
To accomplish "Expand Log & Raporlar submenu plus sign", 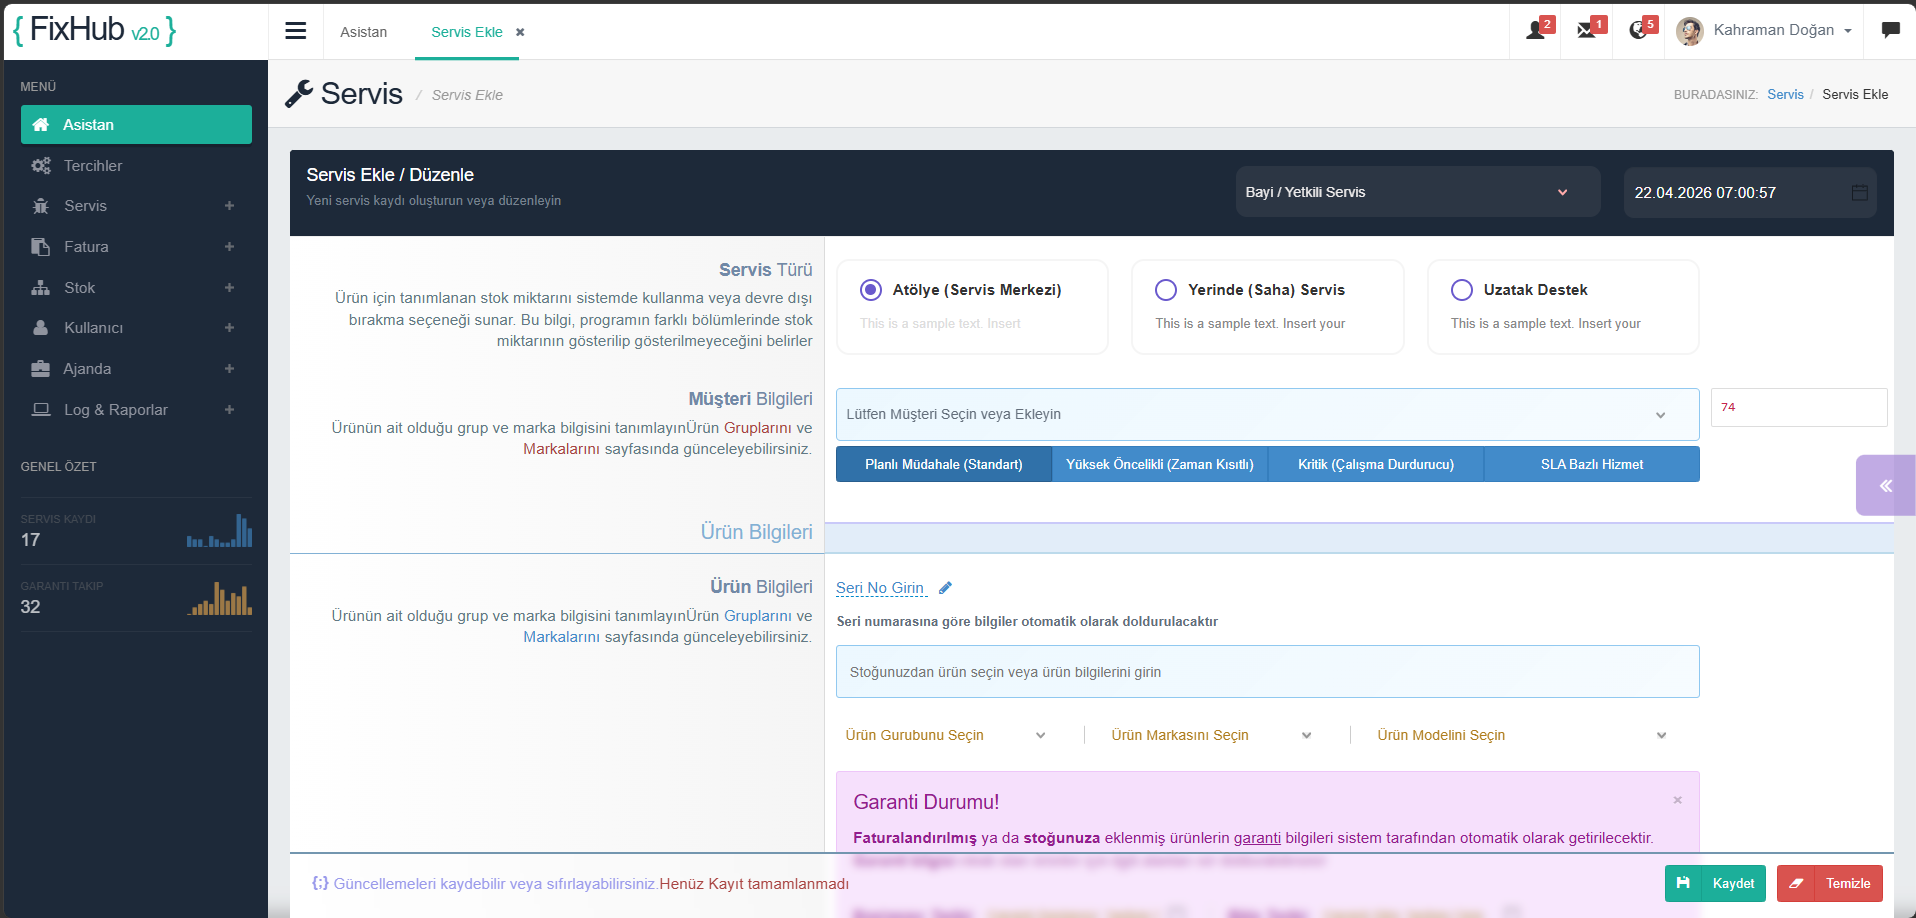I will 229,410.
